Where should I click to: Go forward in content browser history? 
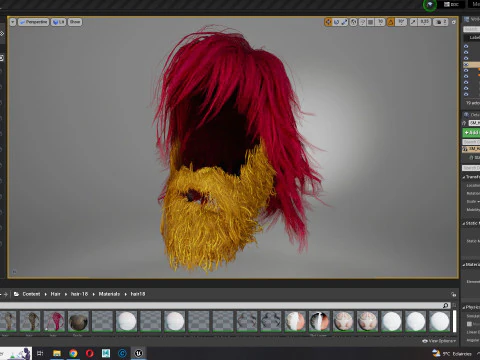(5, 294)
